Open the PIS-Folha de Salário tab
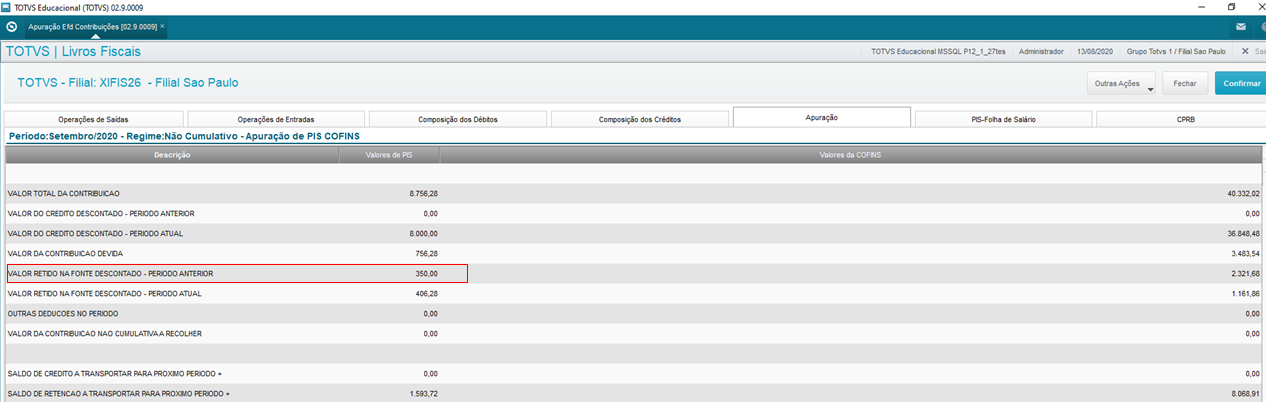Screen dimensions: 1266x402 (1003, 119)
